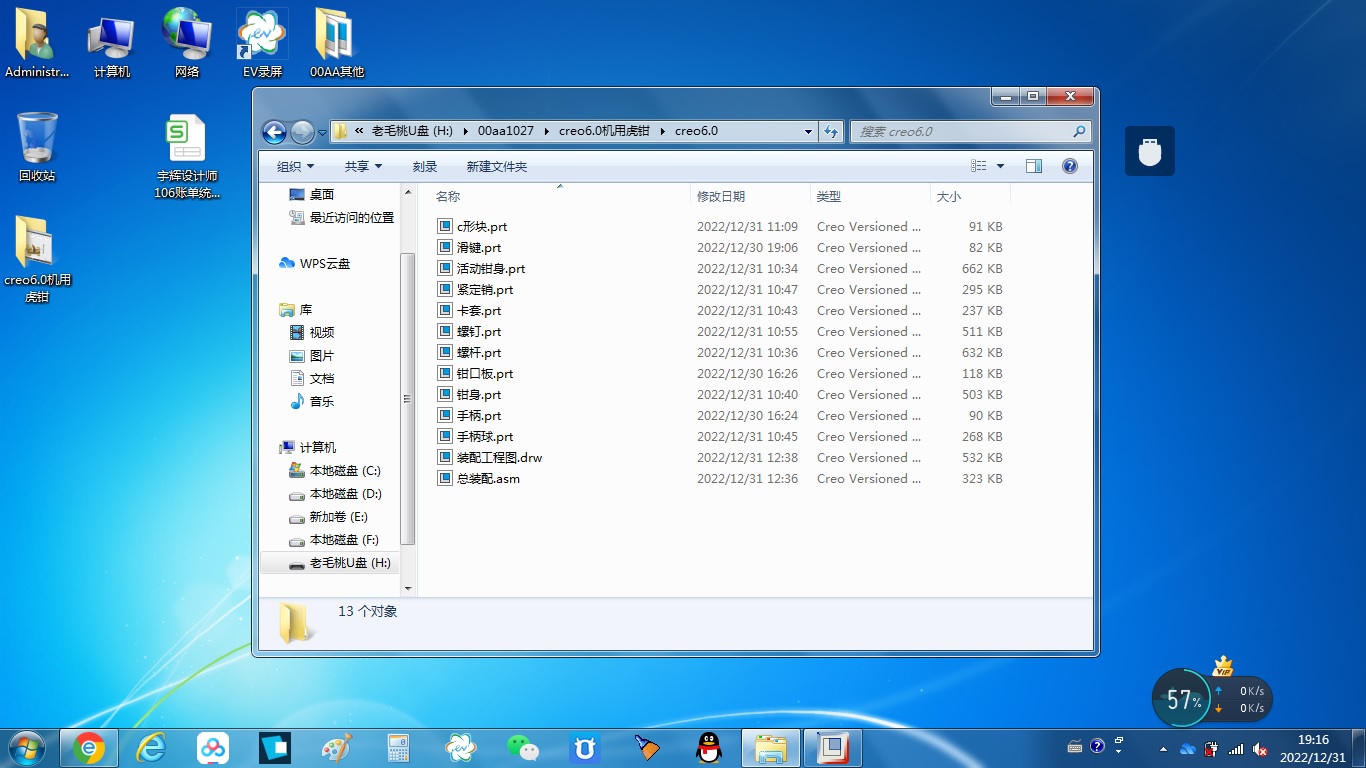Expand the arrow after the 00aa1027 breadcrumb
This screenshot has height=768, width=1366.
pyautogui.click(x=546, y=131)
